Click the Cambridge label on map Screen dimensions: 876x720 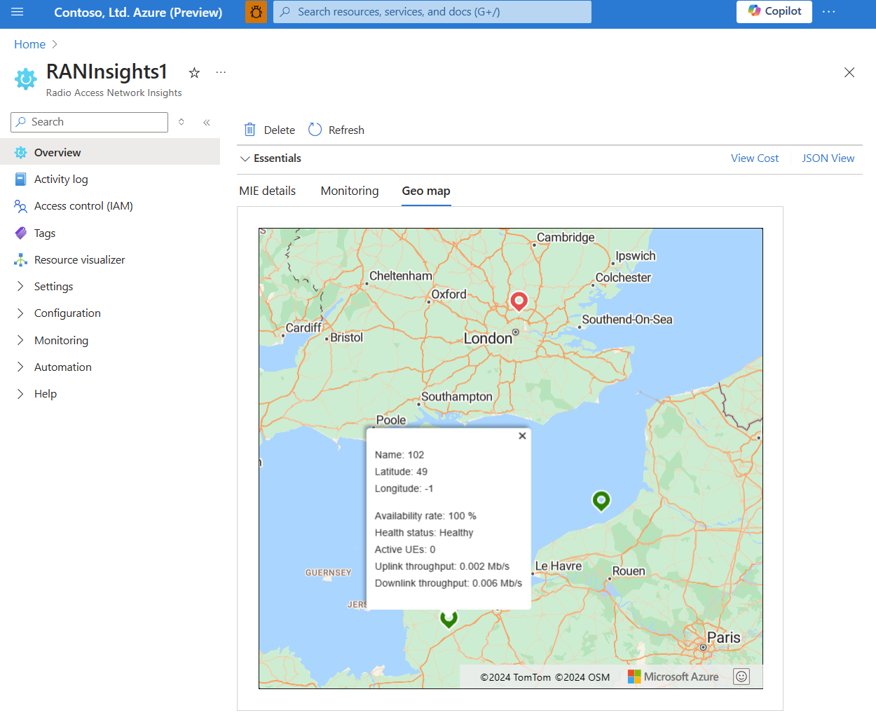565,237
